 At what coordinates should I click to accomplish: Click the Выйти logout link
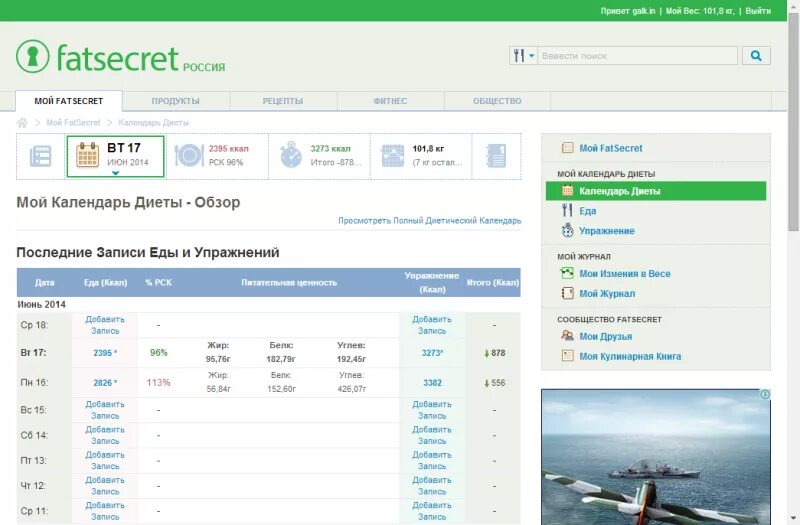tap(758, 11)
